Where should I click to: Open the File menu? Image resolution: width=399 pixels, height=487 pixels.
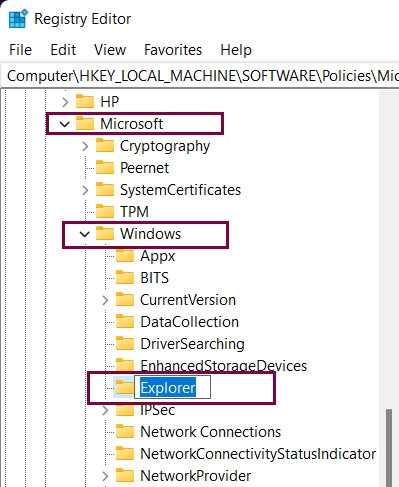pyautogui.click(x=20, y=50)
